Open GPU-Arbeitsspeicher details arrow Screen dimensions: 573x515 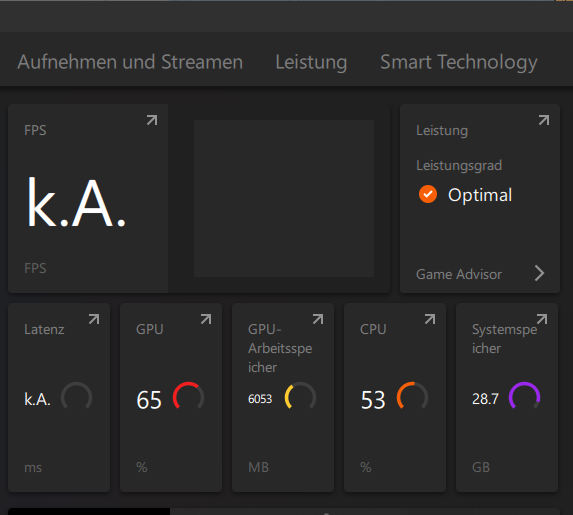click(x=318, y=319)
